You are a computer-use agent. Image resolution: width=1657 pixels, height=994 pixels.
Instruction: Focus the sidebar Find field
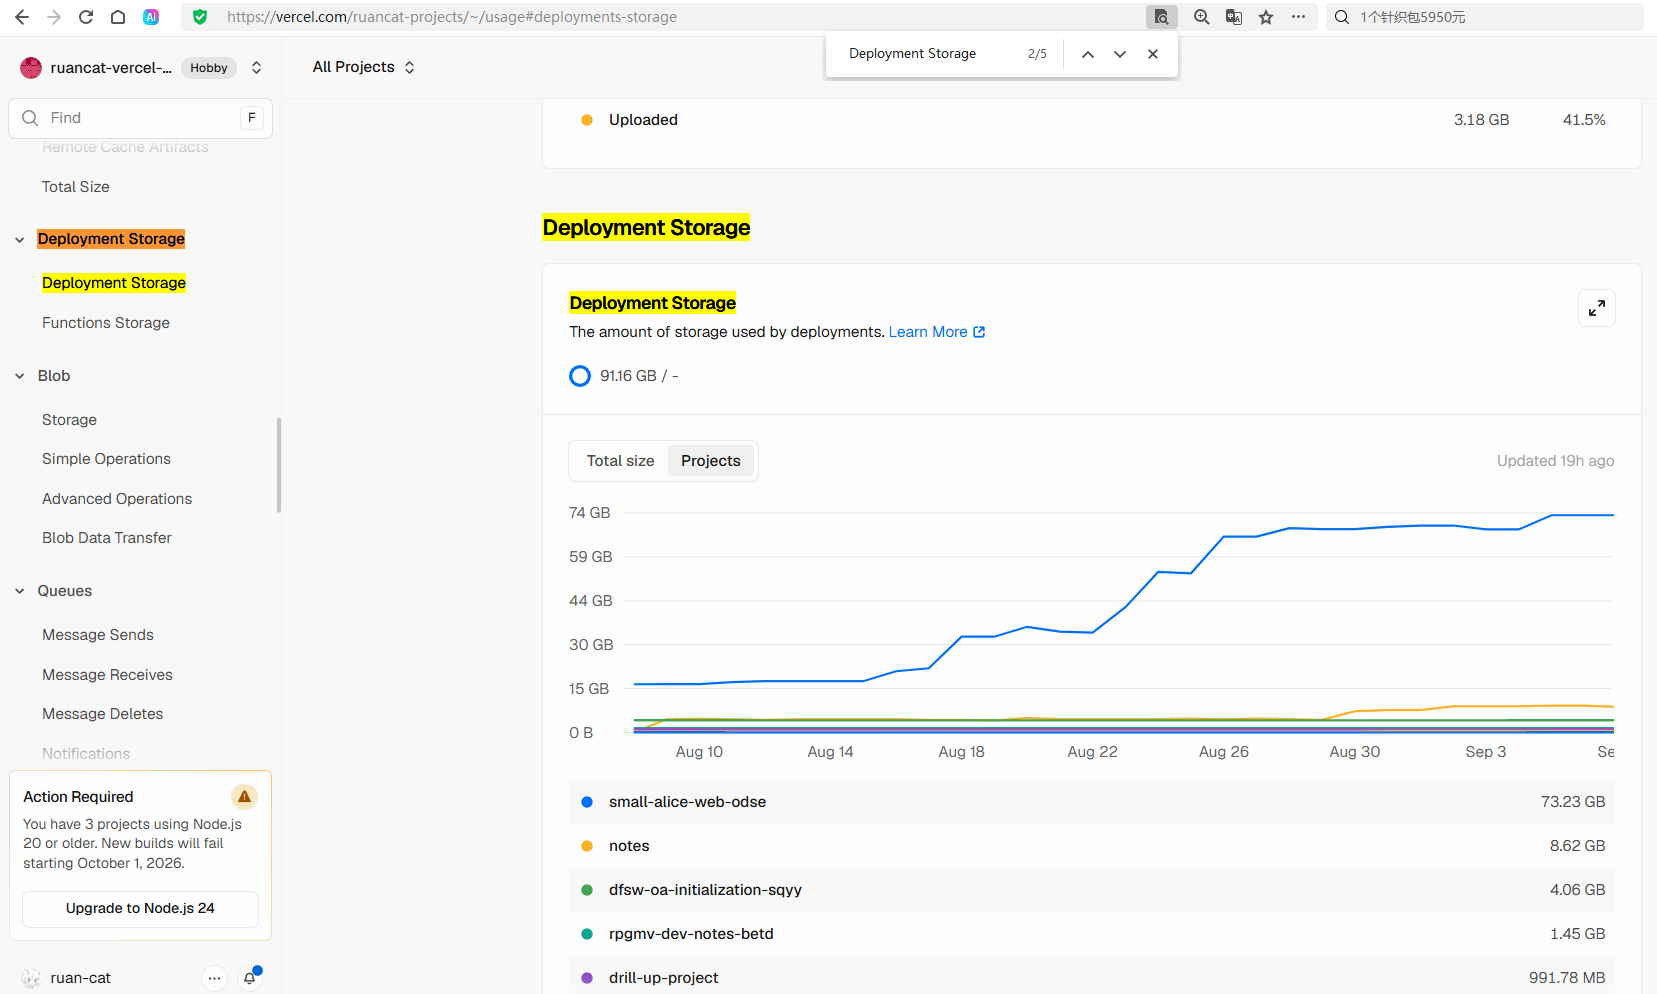pyautogui.click(x=140, y=118)
